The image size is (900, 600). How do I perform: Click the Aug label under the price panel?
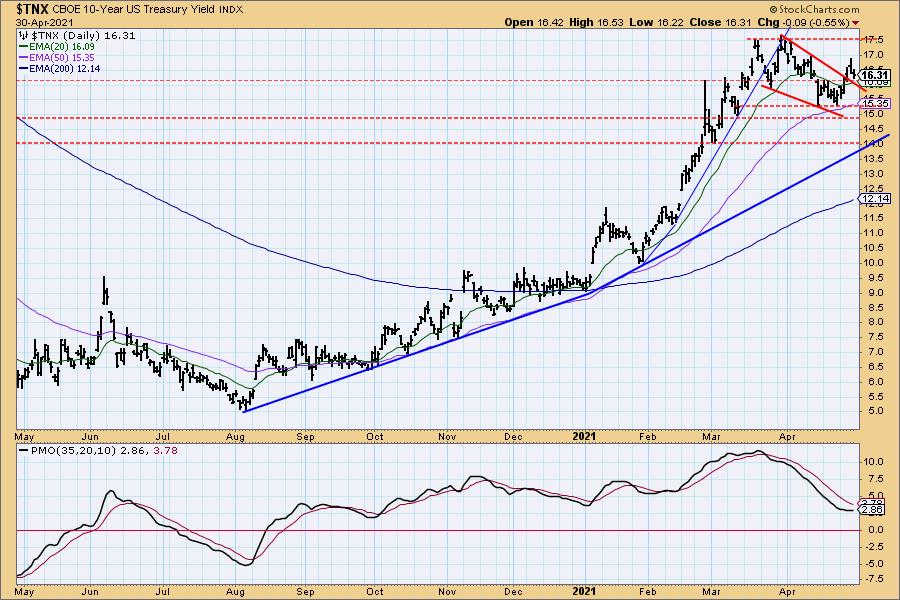tap(235, 437)
